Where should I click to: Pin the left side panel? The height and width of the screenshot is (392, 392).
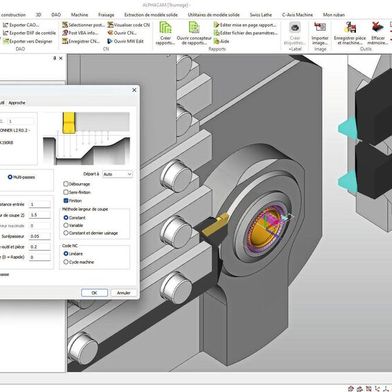pyautogui.click(x=55, y=58)
